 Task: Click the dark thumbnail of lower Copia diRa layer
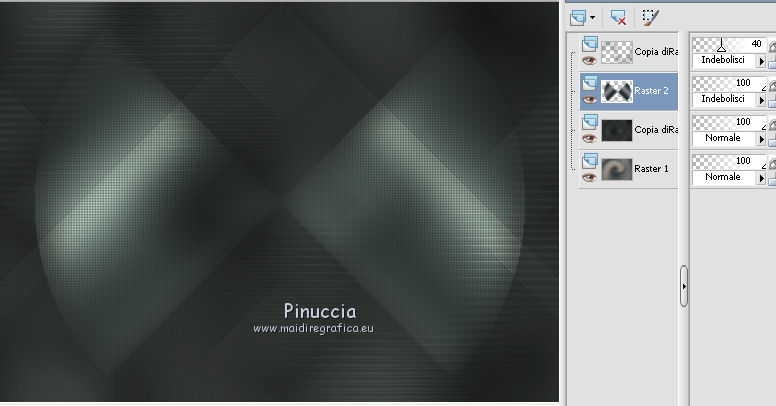[617, 130]
